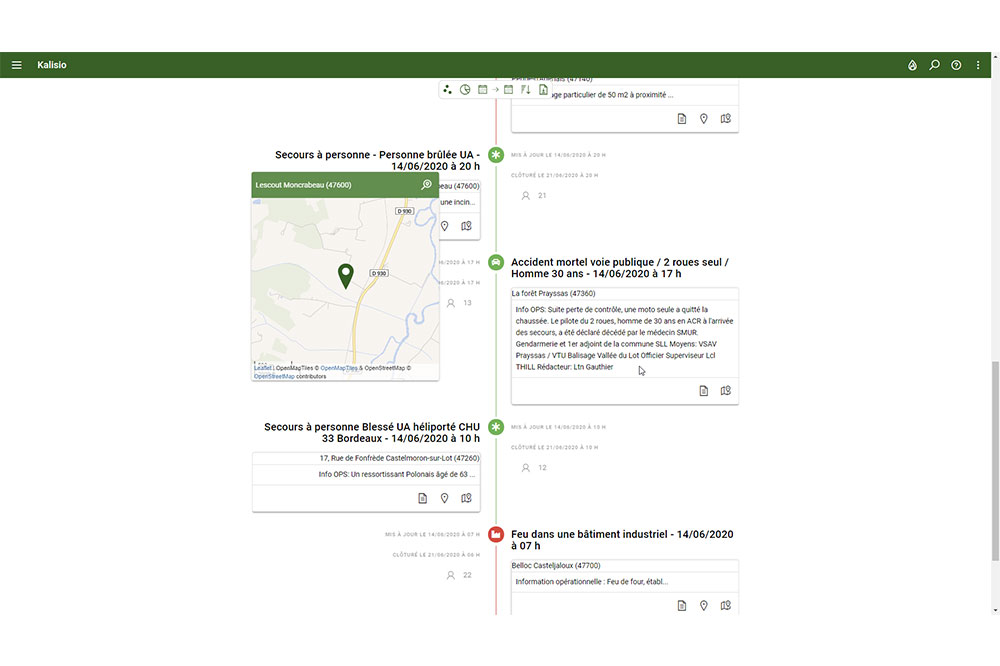Click the Belloc Casteljaloux (47700) address
1000x666 pixels.
point(556,565)
